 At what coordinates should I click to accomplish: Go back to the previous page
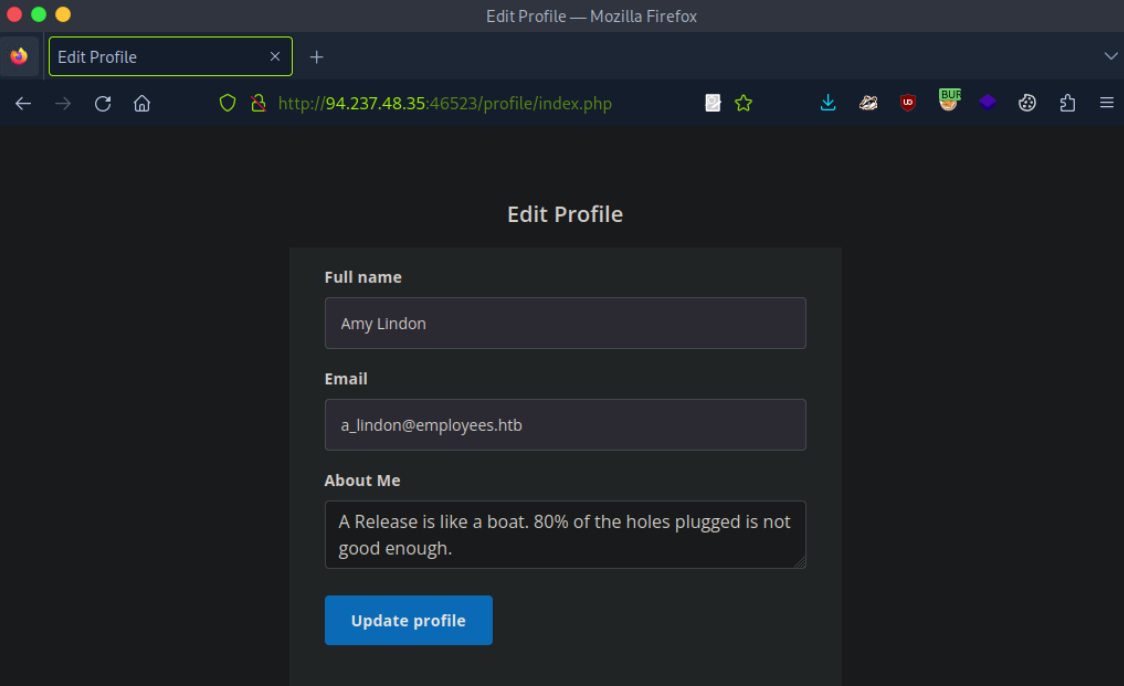23,103
